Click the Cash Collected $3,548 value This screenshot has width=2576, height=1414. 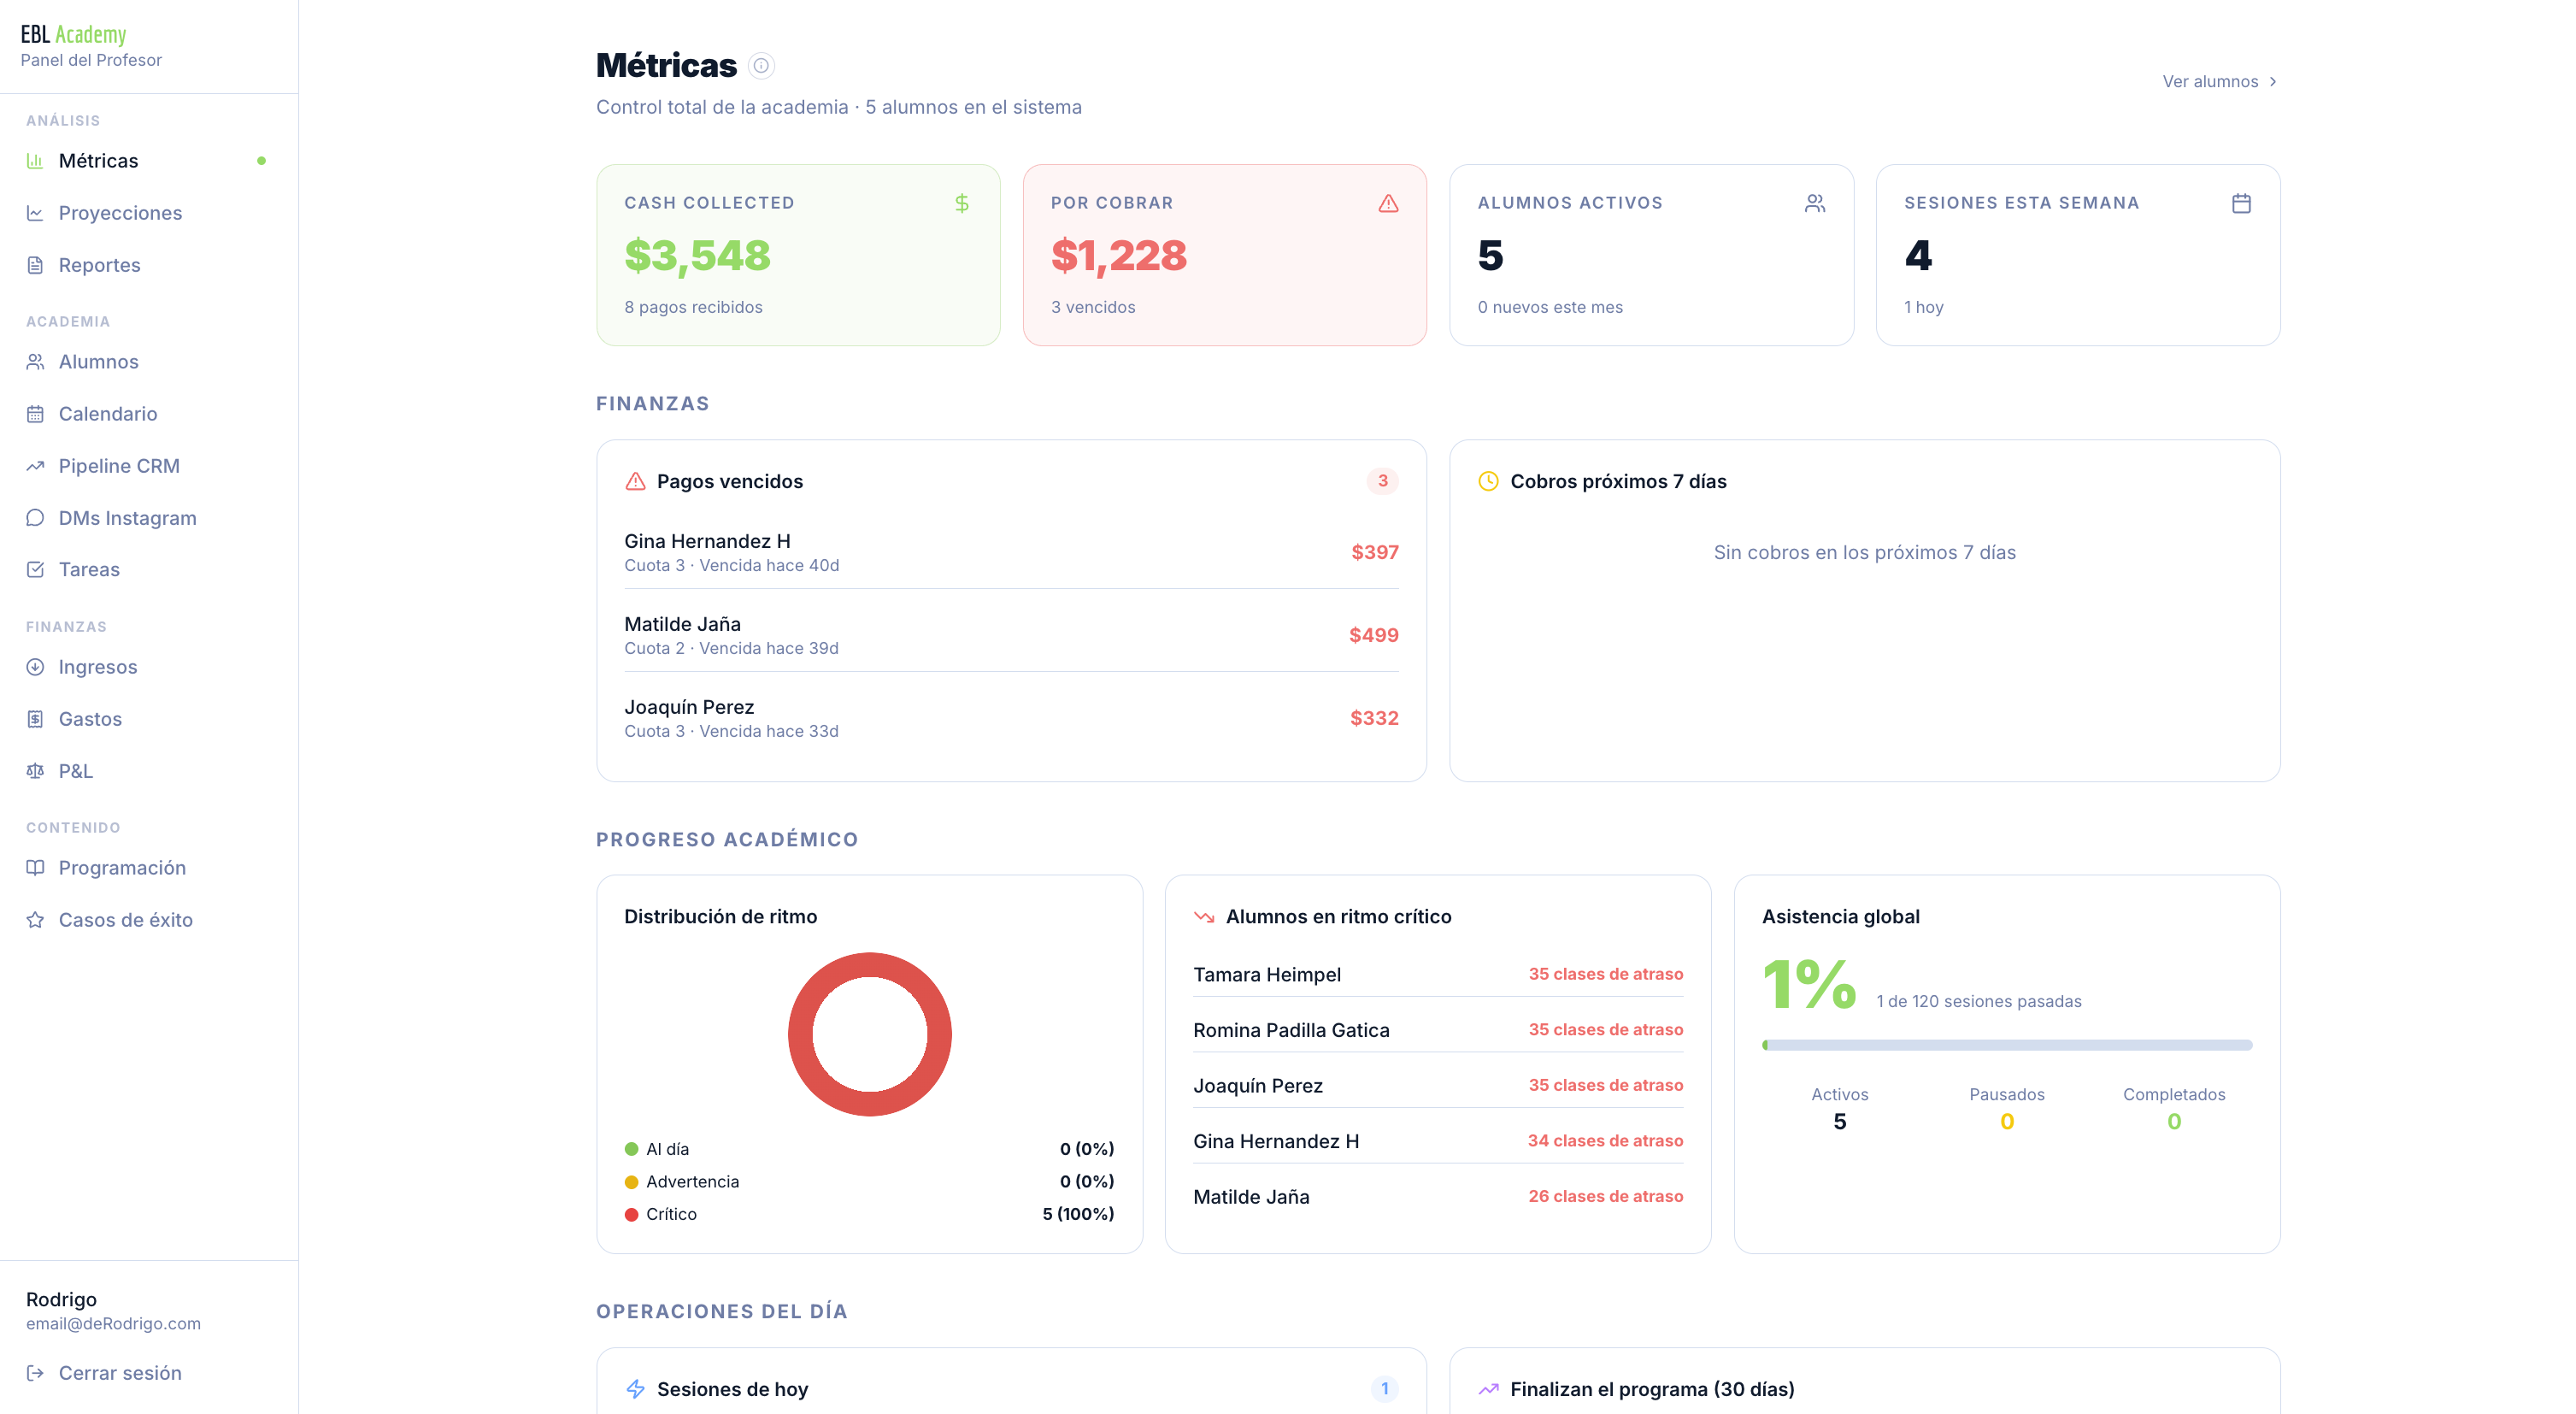tap(697, 256)
